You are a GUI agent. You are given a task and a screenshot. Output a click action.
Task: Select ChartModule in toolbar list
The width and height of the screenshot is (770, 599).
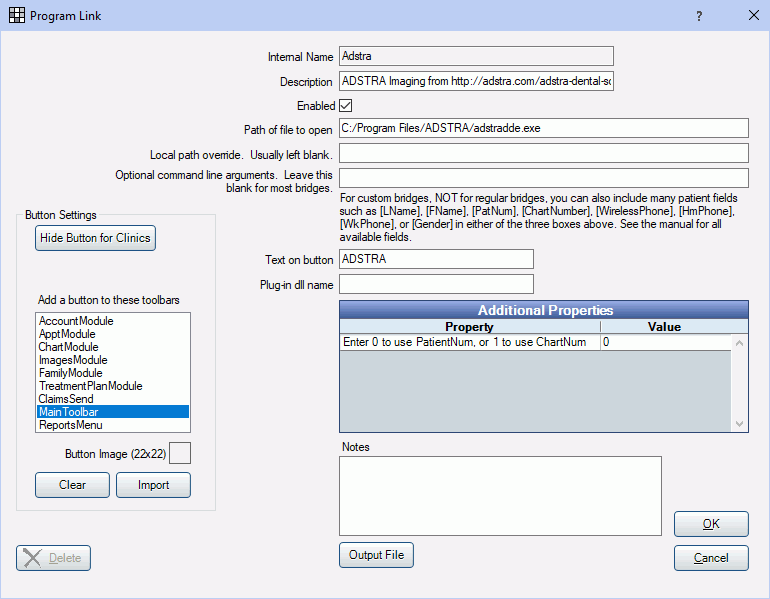pyautogui.click(x=113, y=347)
